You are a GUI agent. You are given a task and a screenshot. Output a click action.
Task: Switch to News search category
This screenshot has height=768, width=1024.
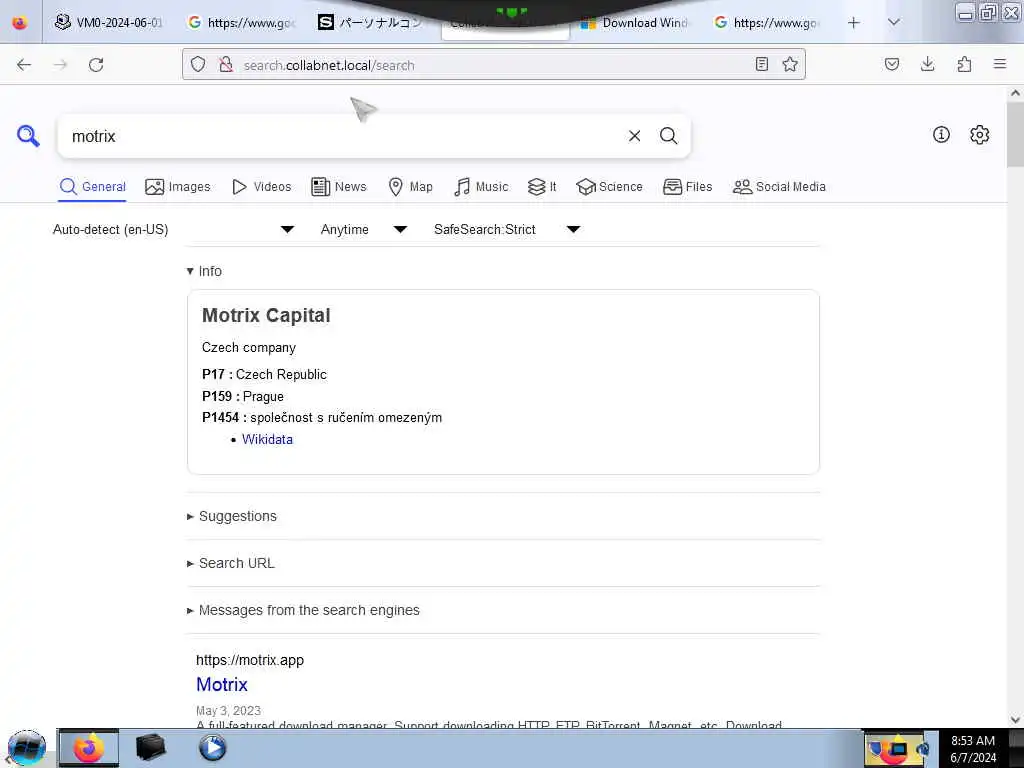[339, 187]
